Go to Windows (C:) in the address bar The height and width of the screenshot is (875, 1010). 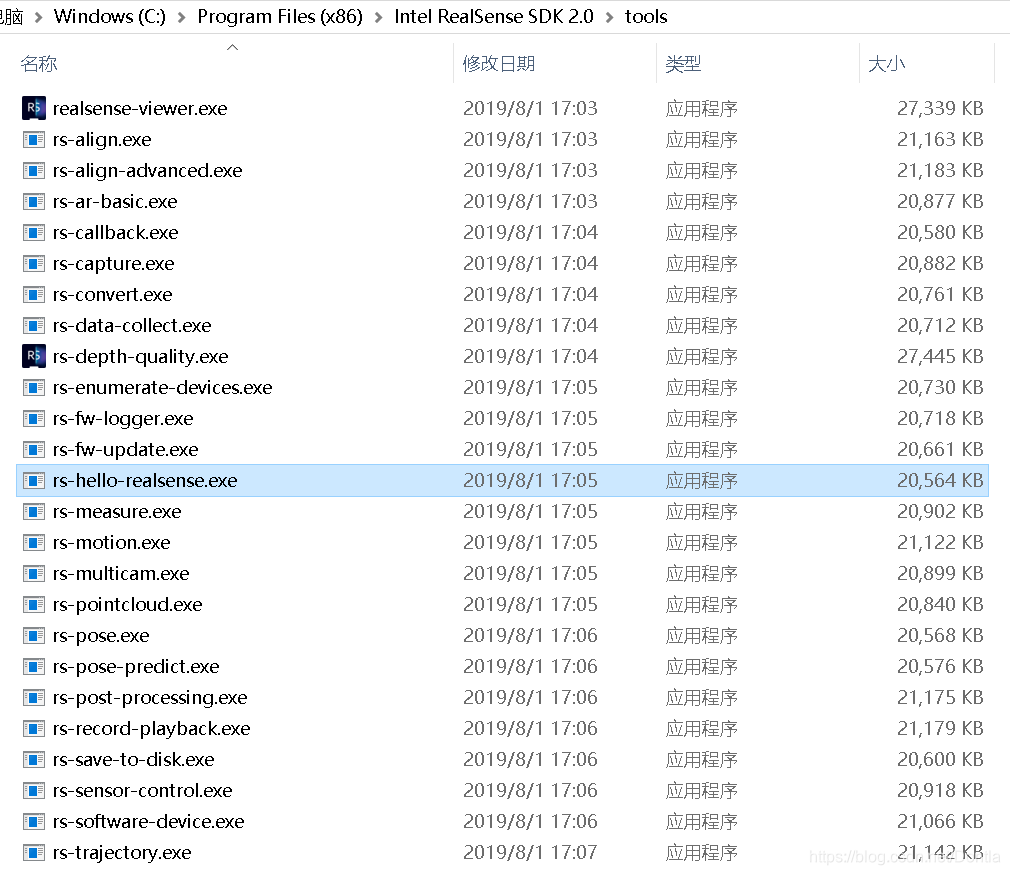click(110, 16)
